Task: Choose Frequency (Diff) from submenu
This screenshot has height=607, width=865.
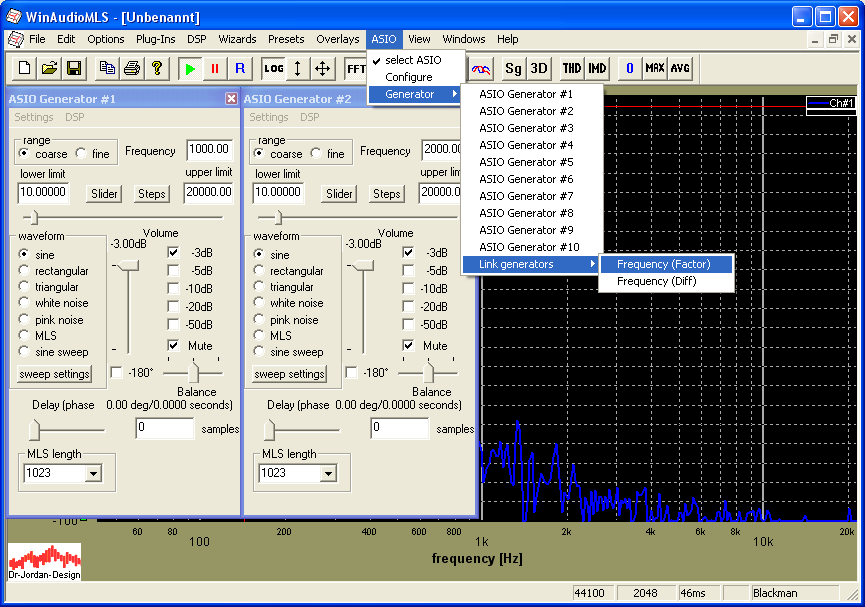Action: point(656,281)
